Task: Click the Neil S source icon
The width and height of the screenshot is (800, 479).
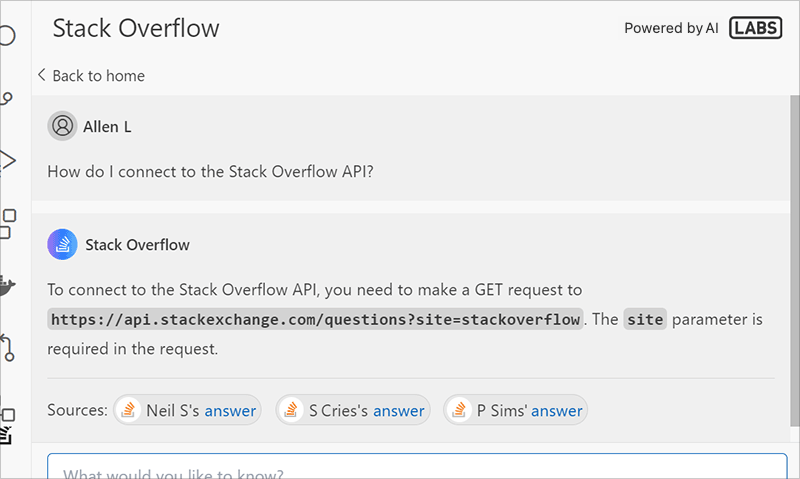Action: [x=128, y=410]
